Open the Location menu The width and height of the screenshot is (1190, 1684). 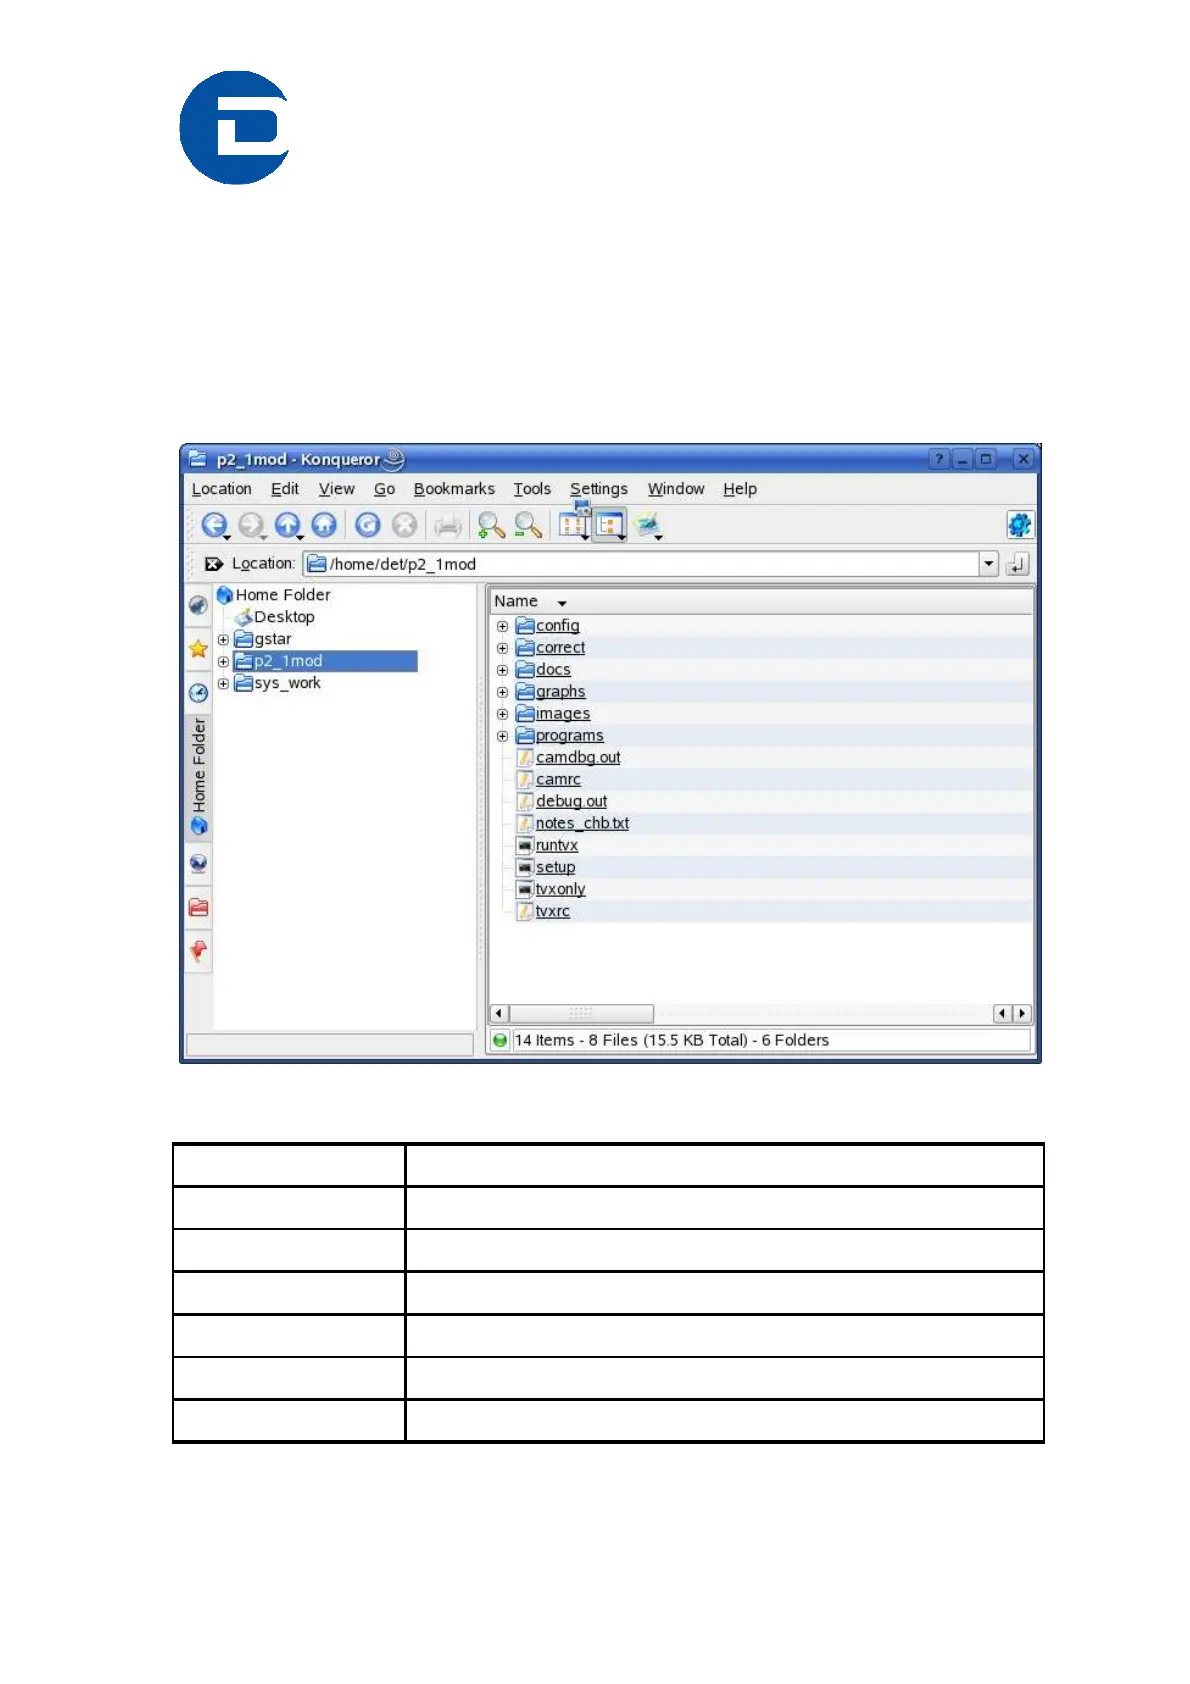point(221,489)
